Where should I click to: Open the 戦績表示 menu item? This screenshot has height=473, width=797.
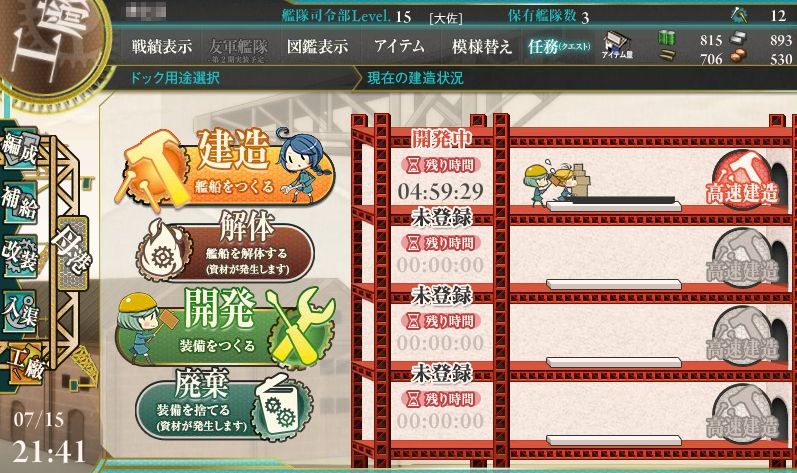coord(162,47)
